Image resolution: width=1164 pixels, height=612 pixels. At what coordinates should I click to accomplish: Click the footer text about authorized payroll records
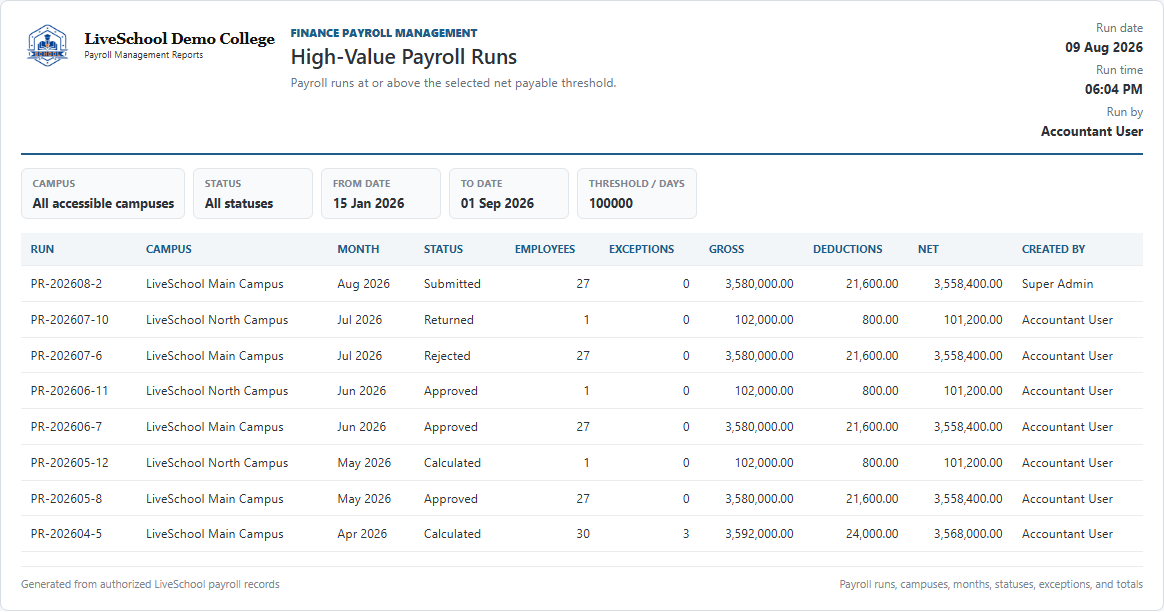(x=150, y=585)
